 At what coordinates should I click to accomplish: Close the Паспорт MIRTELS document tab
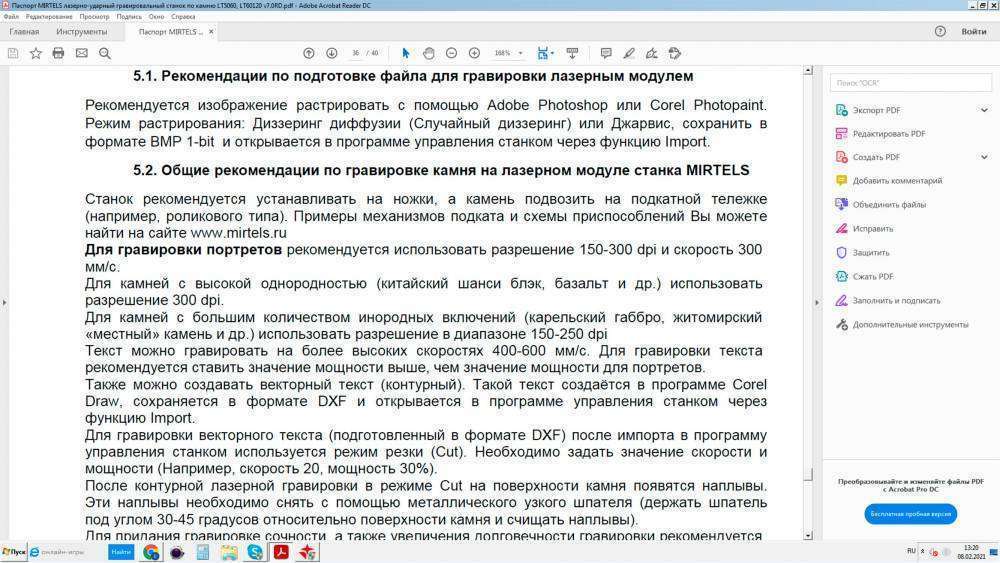pos(211,31)
